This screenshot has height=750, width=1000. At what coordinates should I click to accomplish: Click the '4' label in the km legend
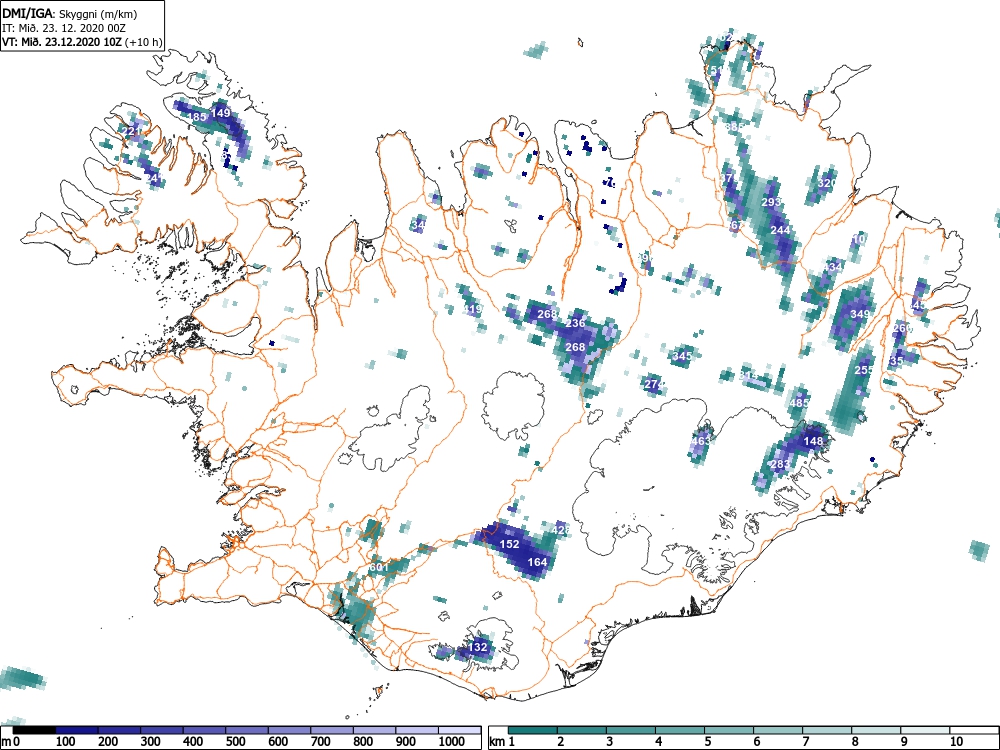659,742
